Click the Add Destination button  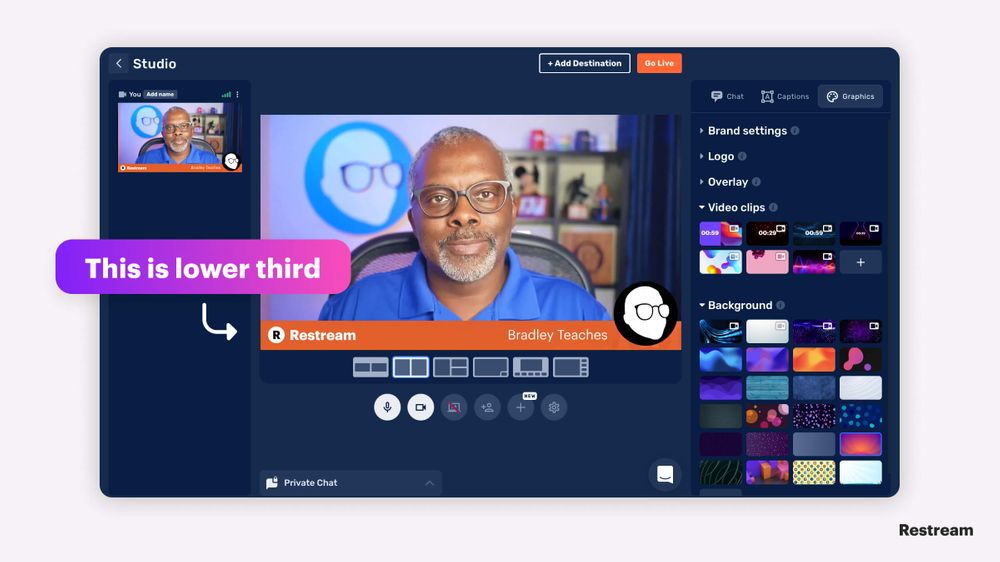click(x=585, y=63)
